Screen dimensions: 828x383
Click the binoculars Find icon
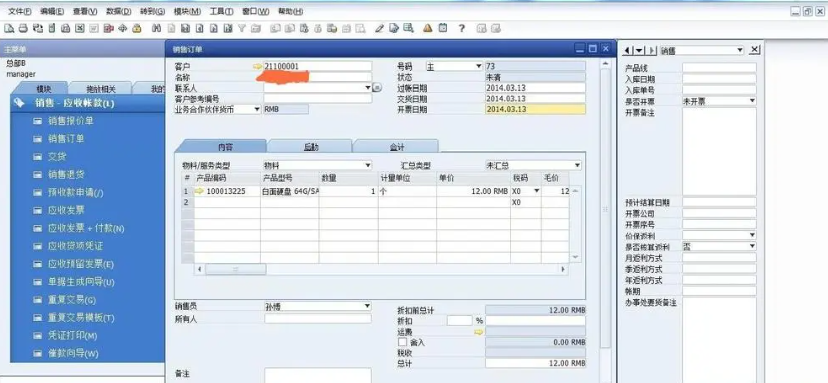(157, 29)
